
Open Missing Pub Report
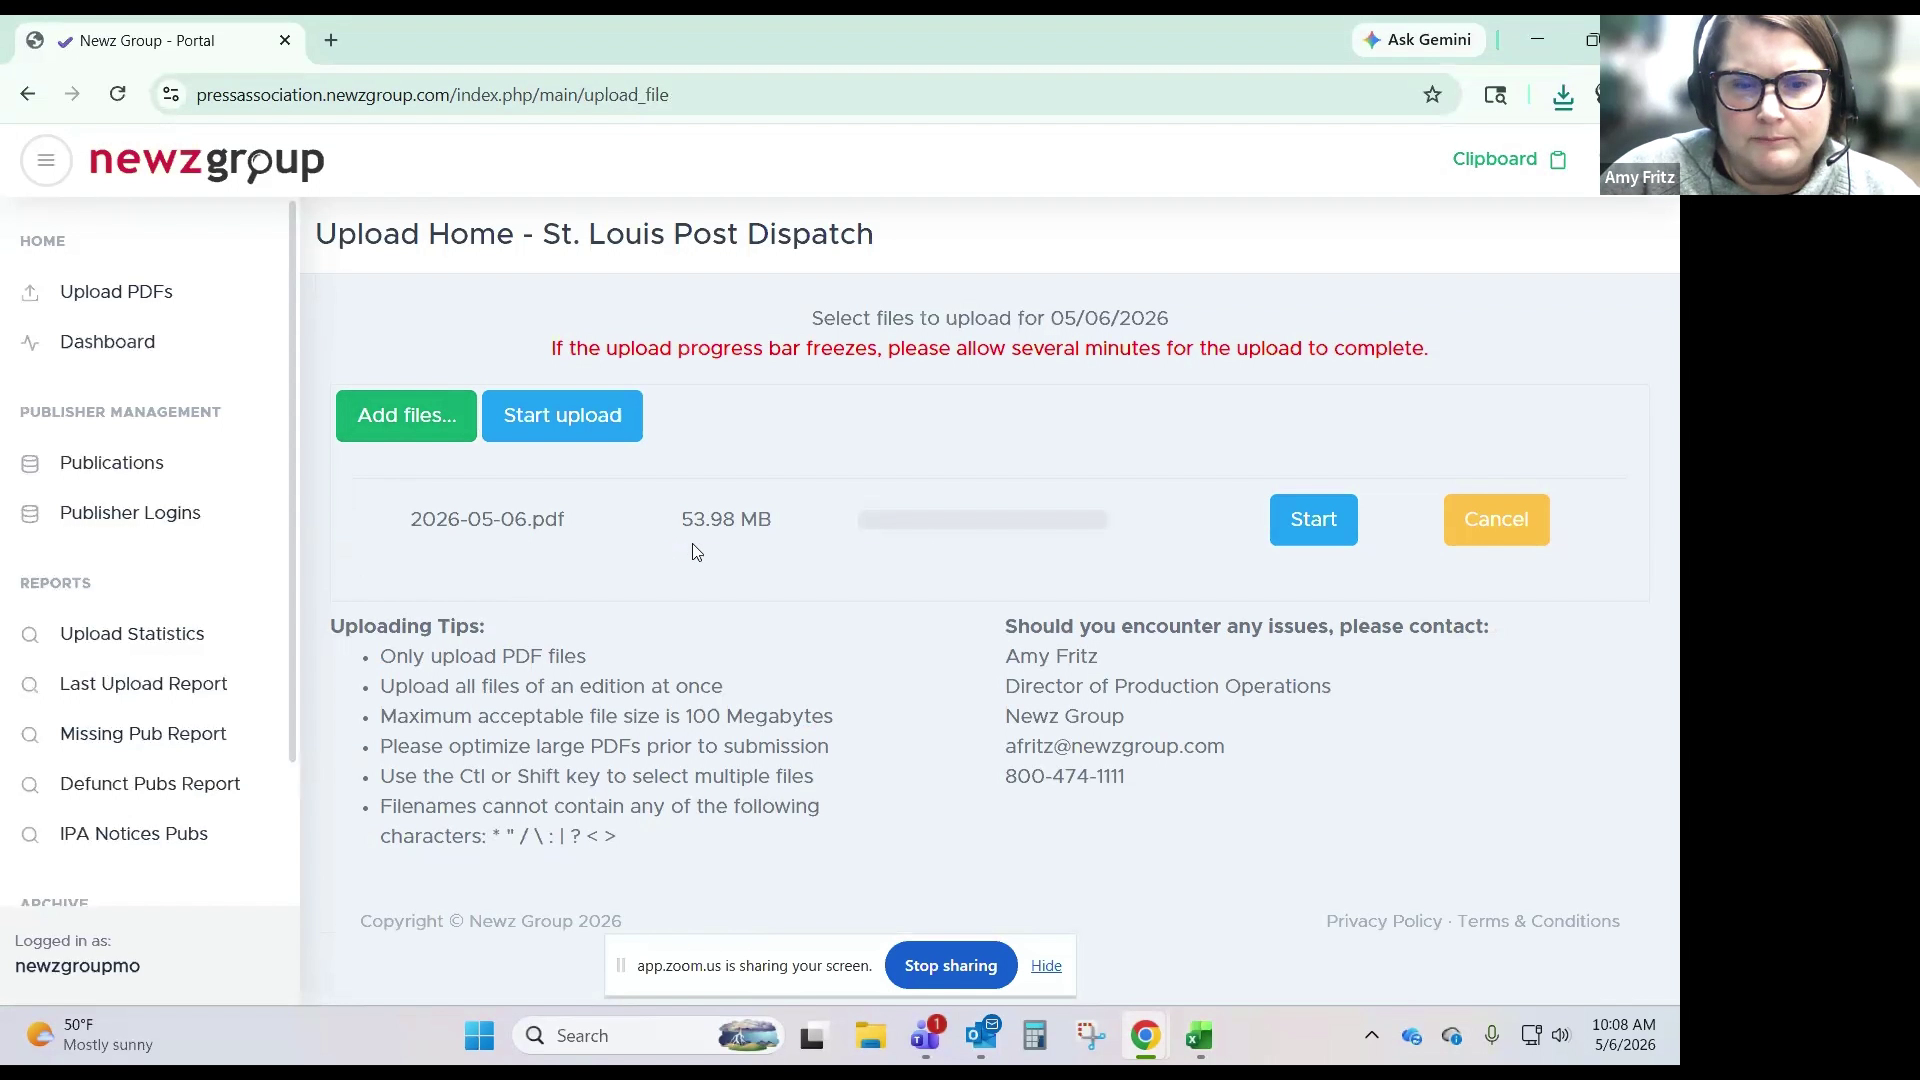coord(143,734)
